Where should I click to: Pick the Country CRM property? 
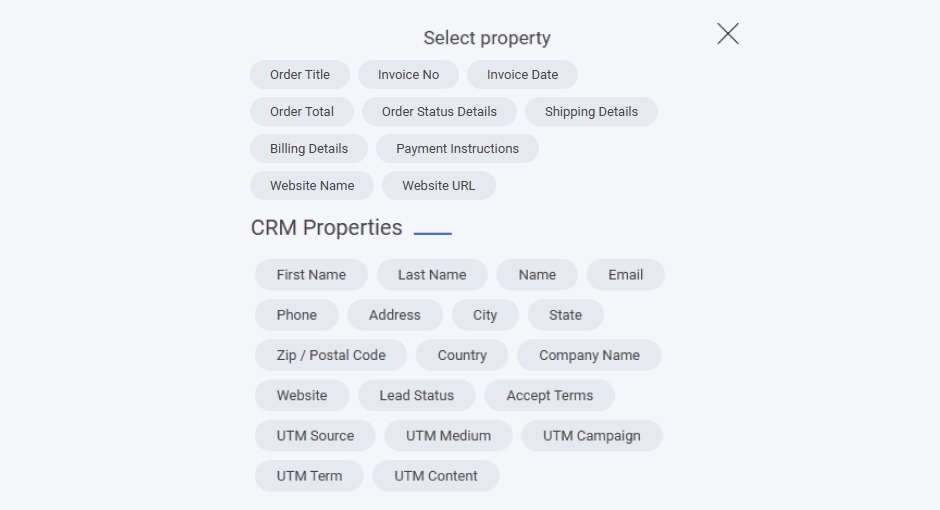pyautogui.click(x=462, y=355)
